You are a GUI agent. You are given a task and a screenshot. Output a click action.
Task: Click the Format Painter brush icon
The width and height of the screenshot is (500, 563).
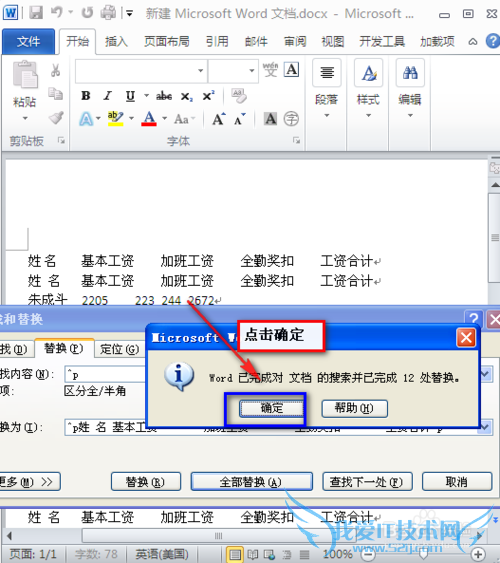tap(56, 117)
